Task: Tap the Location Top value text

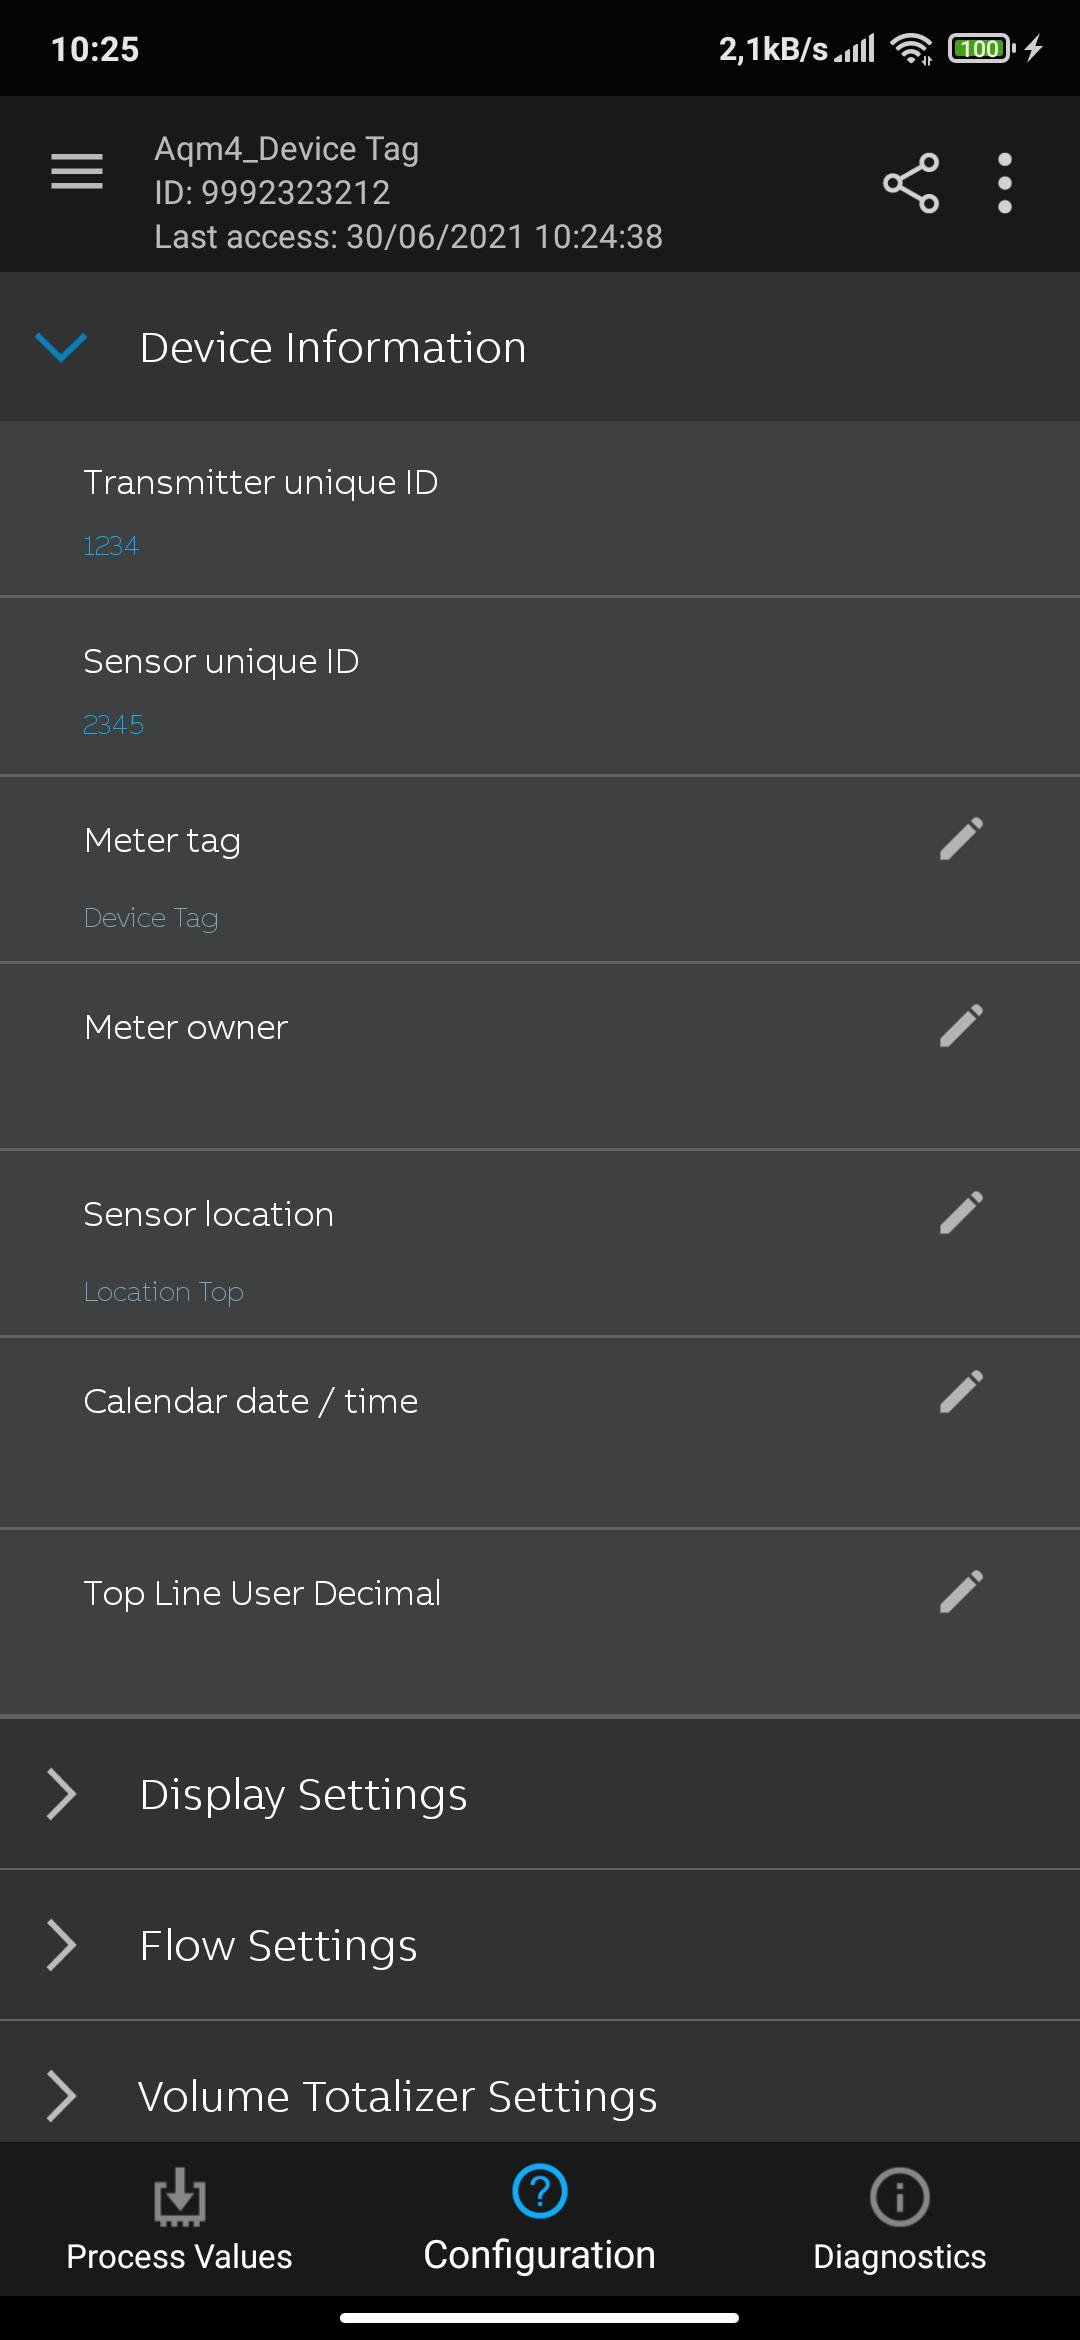Action: (164, 1292)
